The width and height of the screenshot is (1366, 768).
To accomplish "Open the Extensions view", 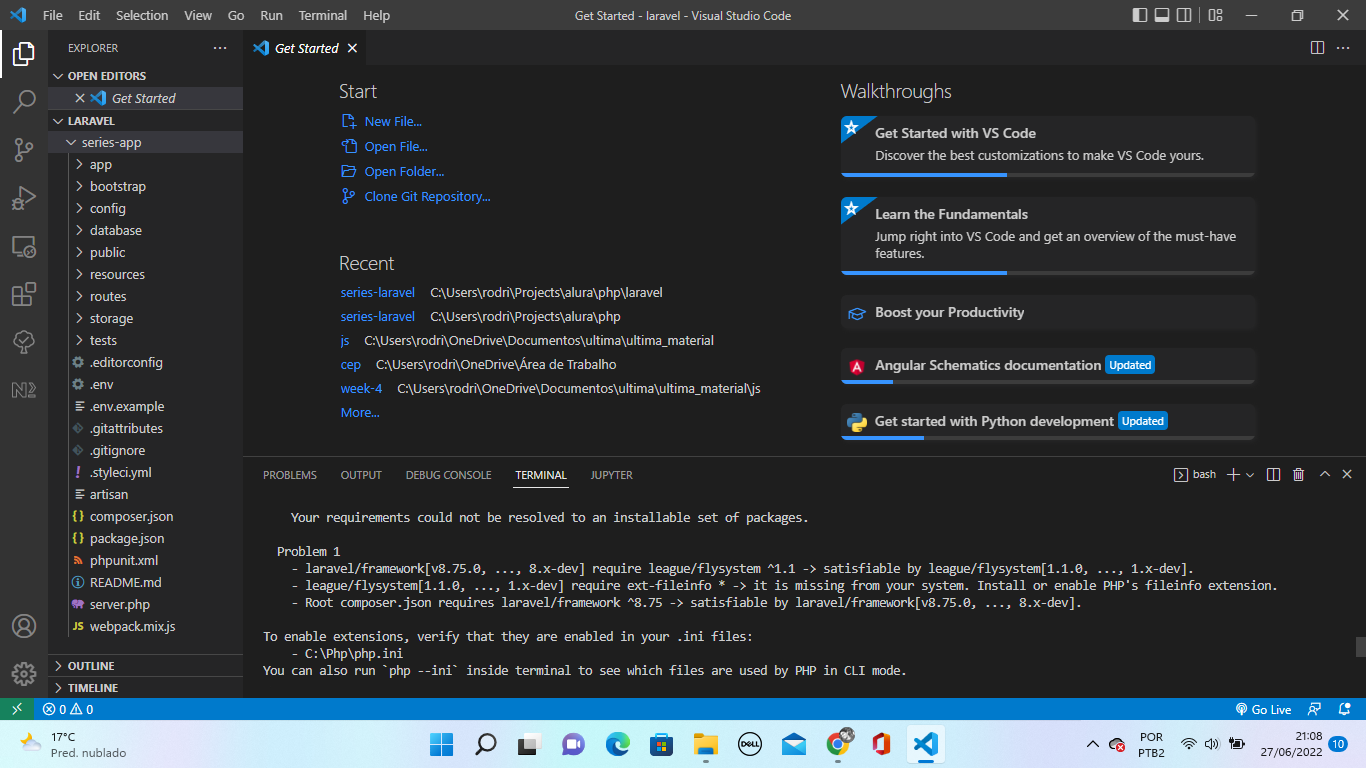I will click(24, 294).
